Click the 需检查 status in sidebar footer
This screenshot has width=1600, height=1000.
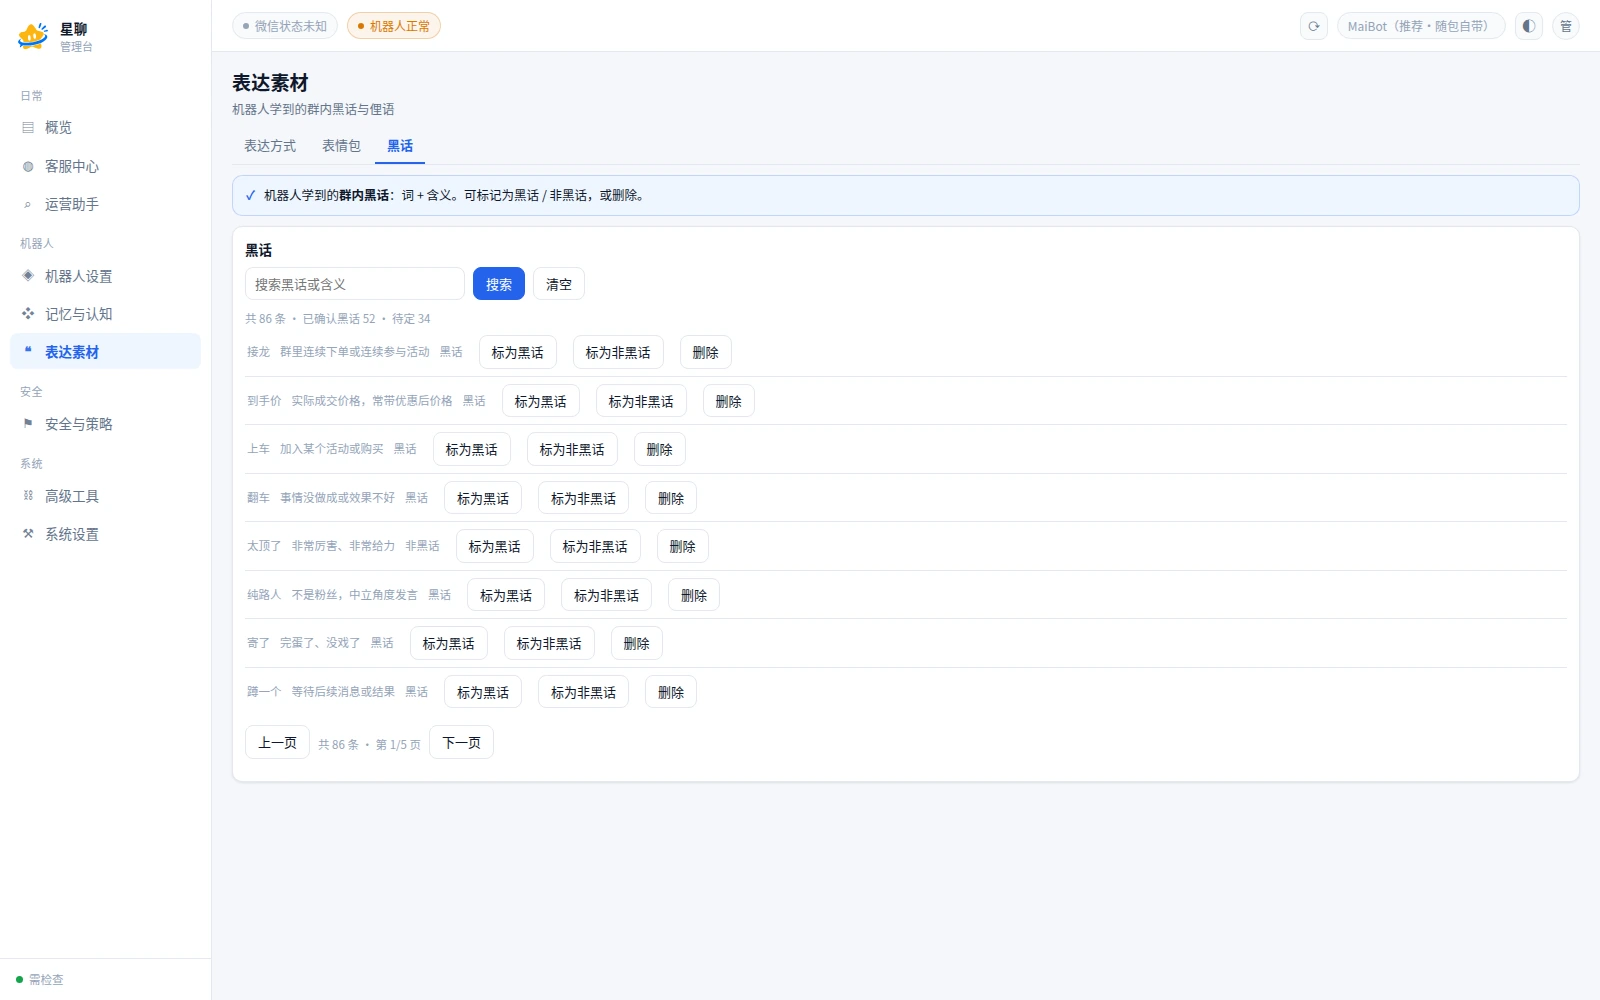(x=40, y=980)
